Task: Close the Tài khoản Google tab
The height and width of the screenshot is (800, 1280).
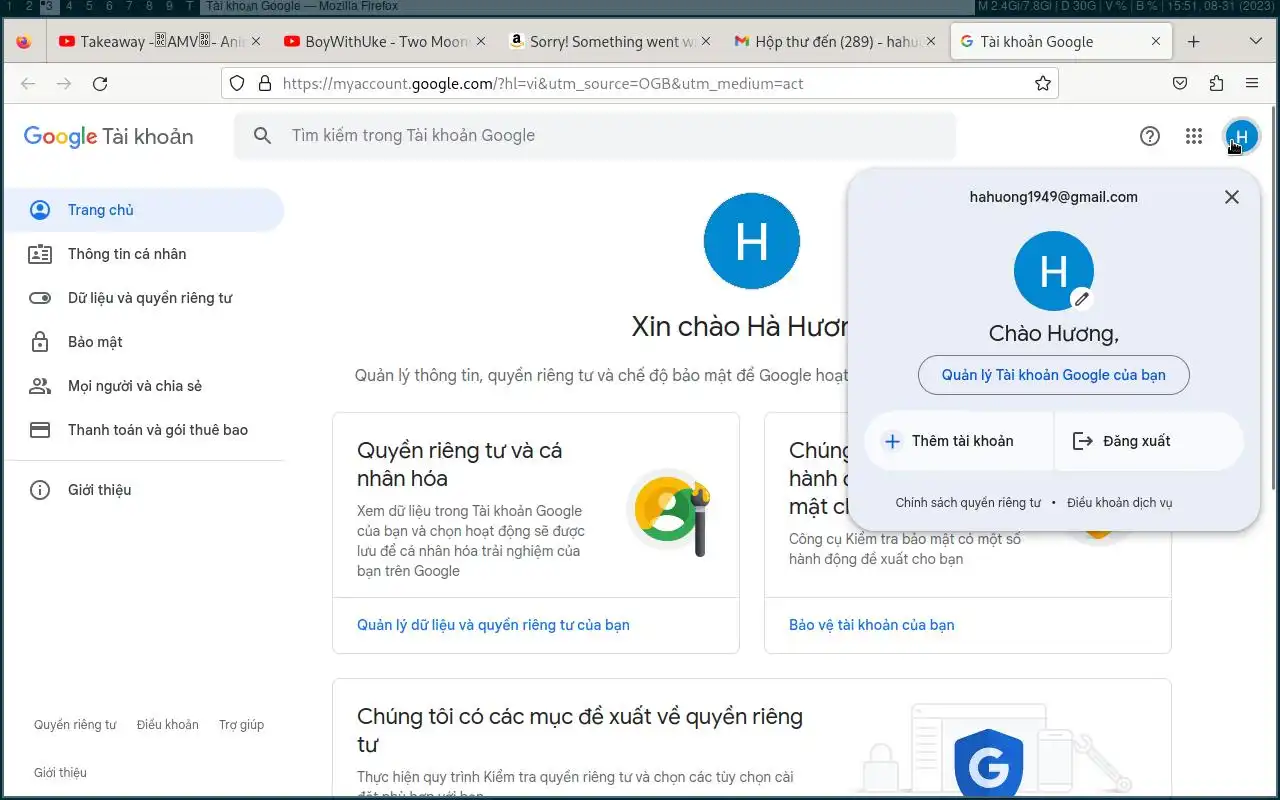Action: click(1156, 42)
